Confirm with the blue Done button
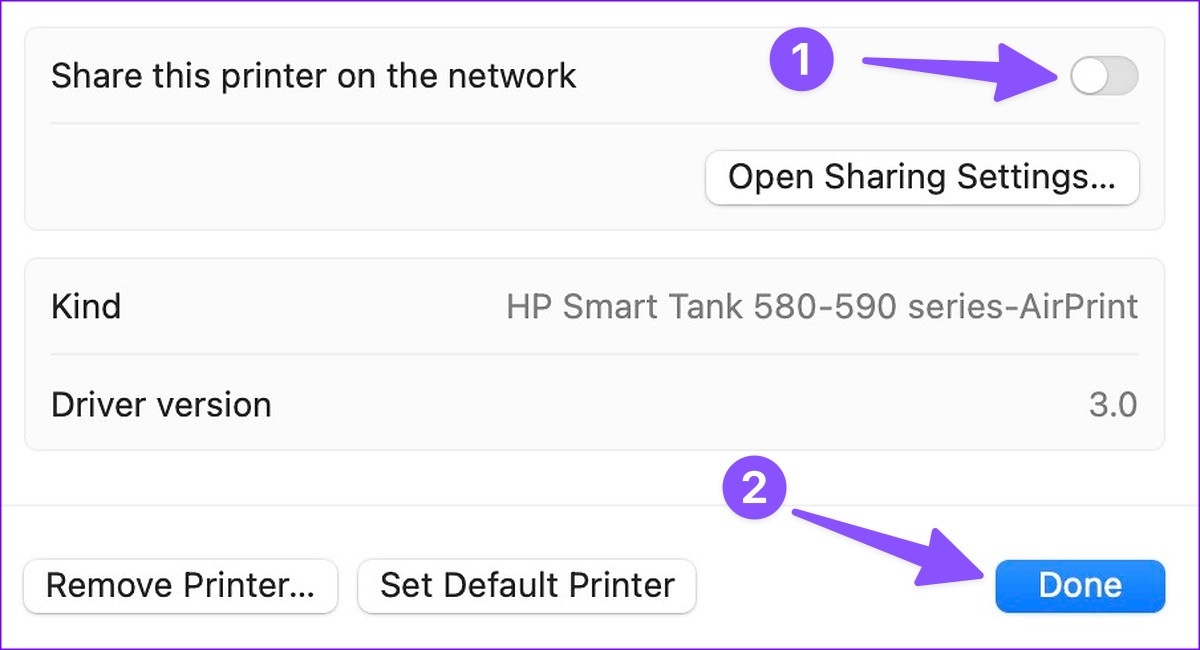The height and width of the screenshot is (650, 1200). pos(1080,585)
